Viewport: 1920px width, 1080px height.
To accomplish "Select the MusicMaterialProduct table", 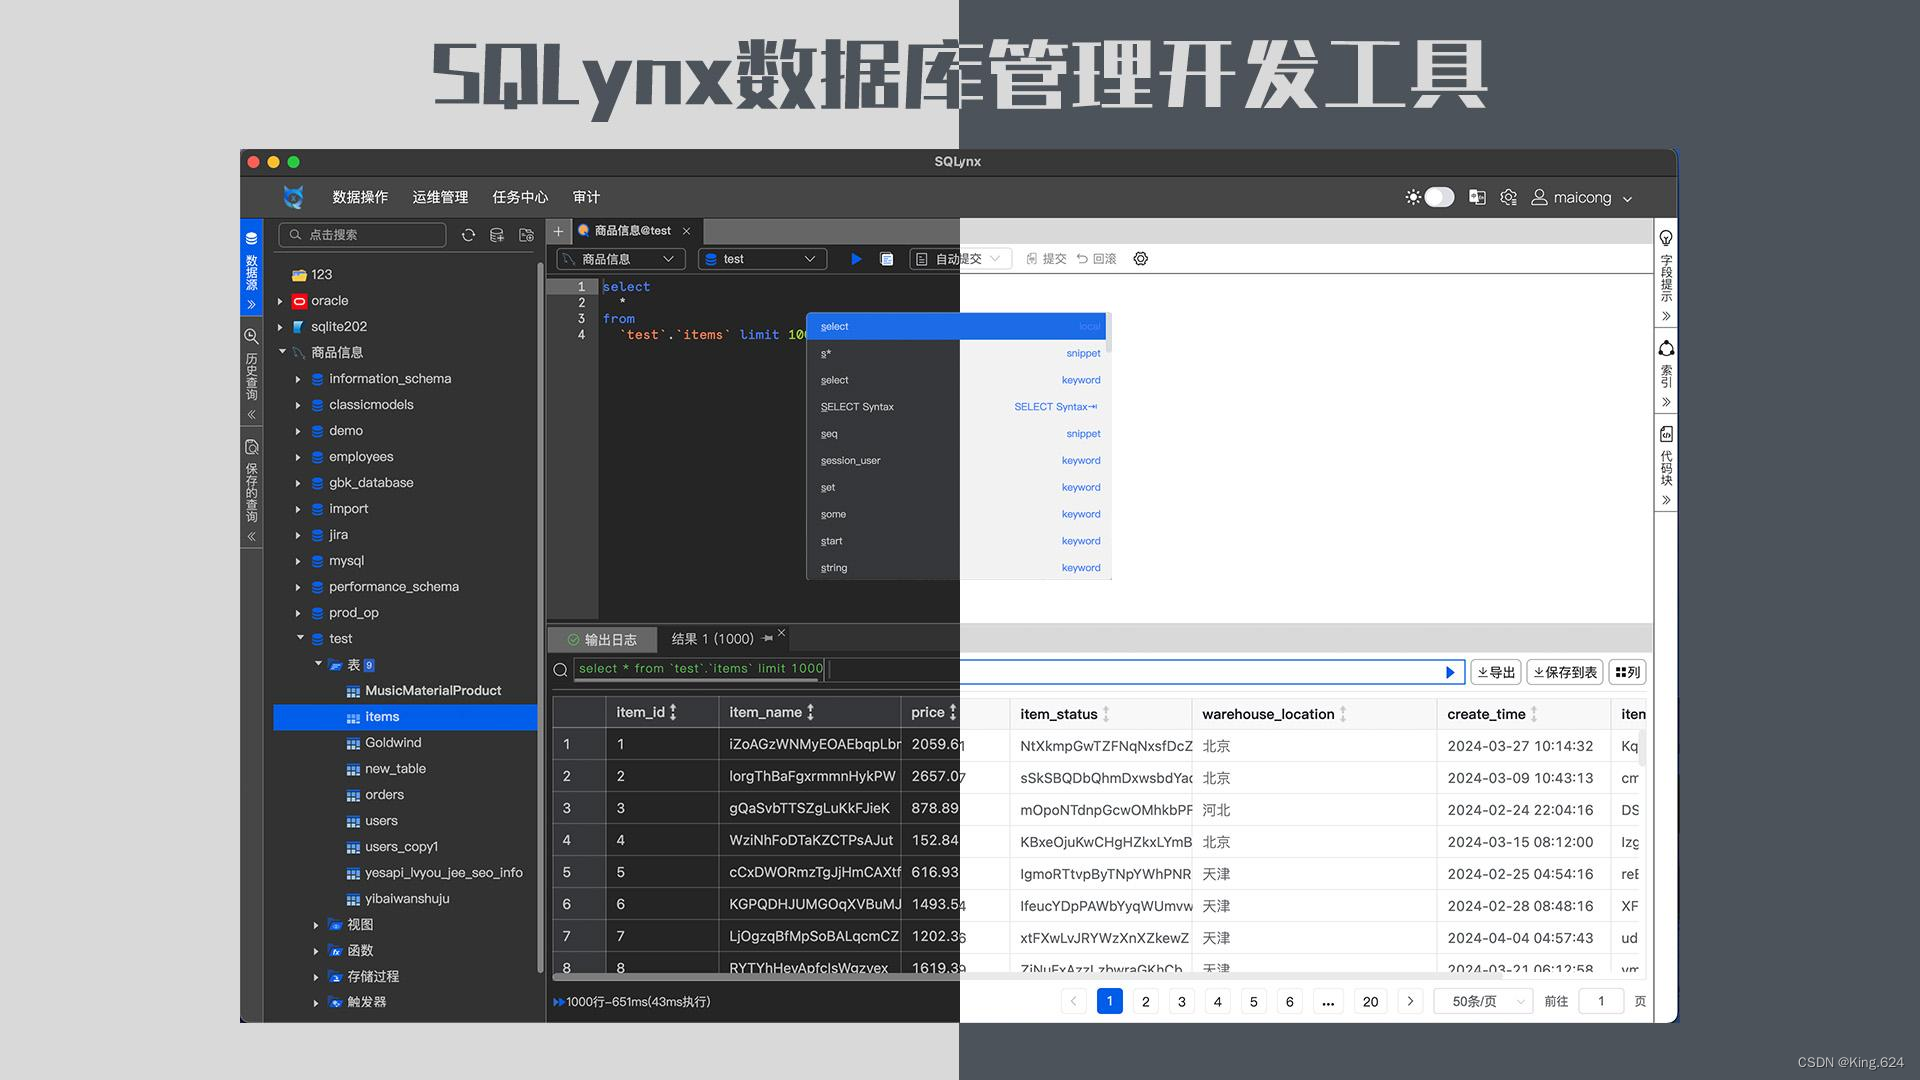I will click(433, 691).
